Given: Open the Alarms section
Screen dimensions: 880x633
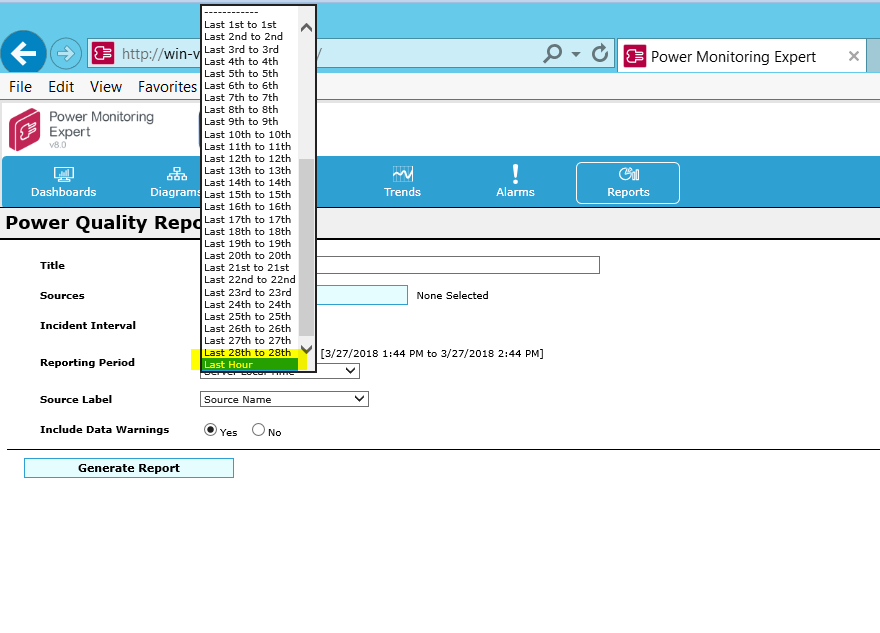Looking at the screenshot, I should click(x=515, y=182).
